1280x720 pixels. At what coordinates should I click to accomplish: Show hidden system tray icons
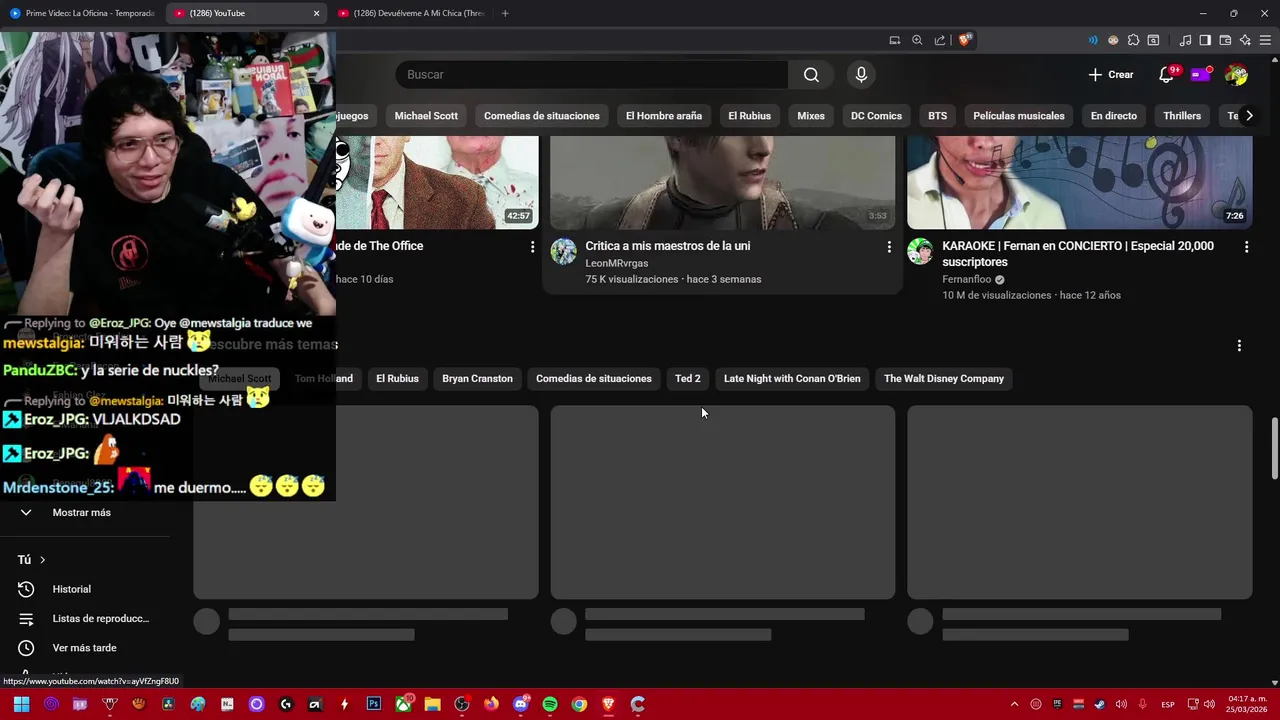(x=1014, y=704)
